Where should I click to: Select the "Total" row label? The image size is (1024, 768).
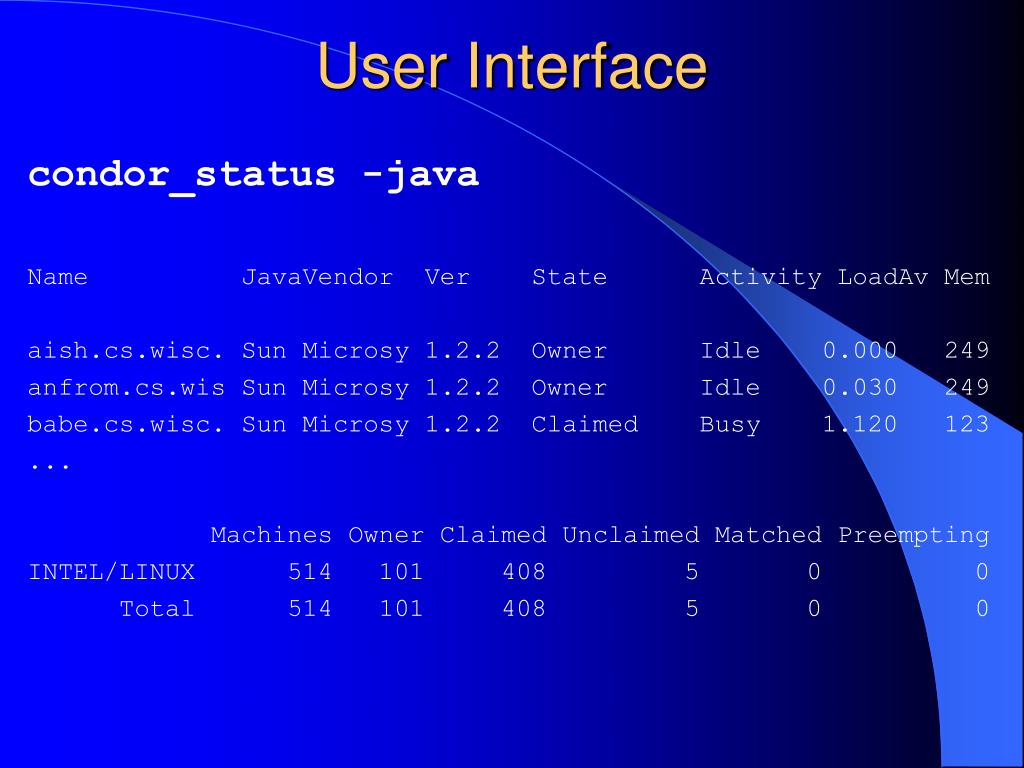pyautogui.click(x=157, y=609)
